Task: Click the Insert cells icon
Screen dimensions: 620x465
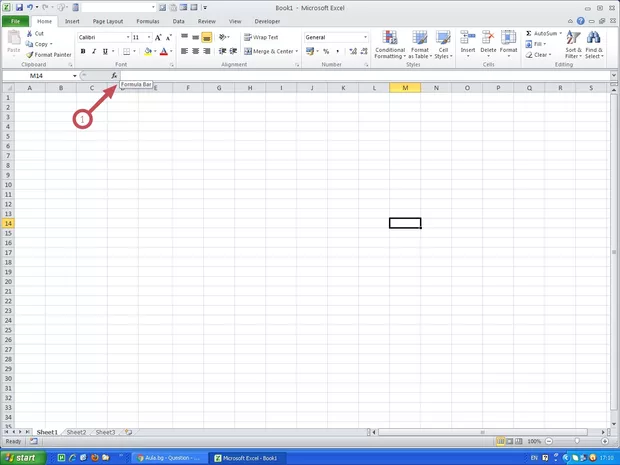Action: [x=468, y=38]
